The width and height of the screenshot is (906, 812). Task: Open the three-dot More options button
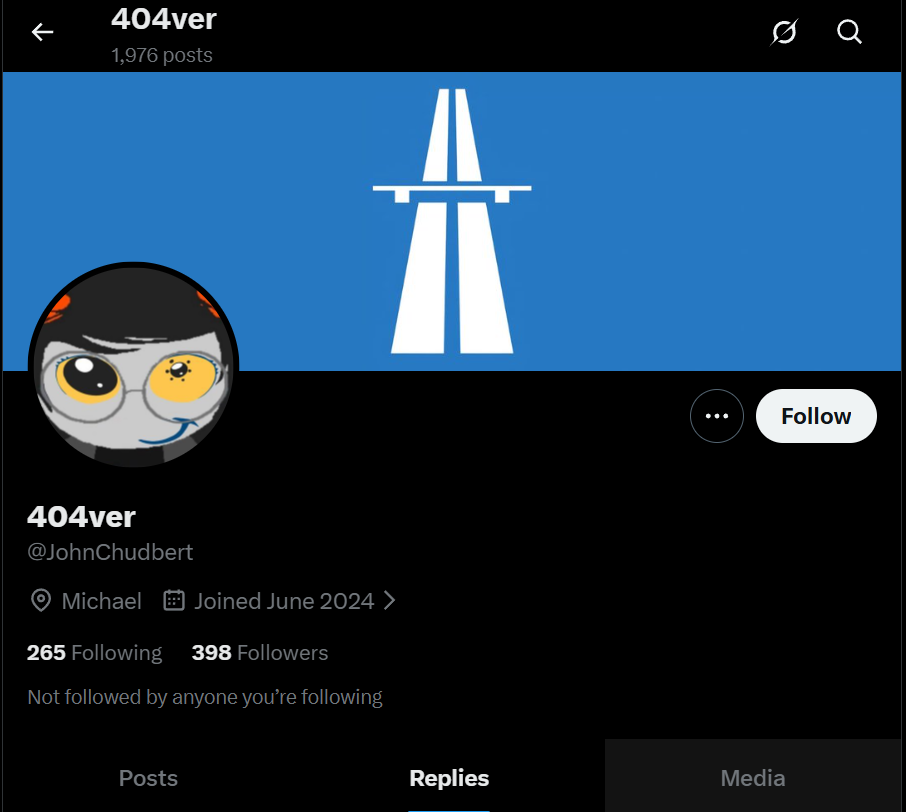click(716, 416)
